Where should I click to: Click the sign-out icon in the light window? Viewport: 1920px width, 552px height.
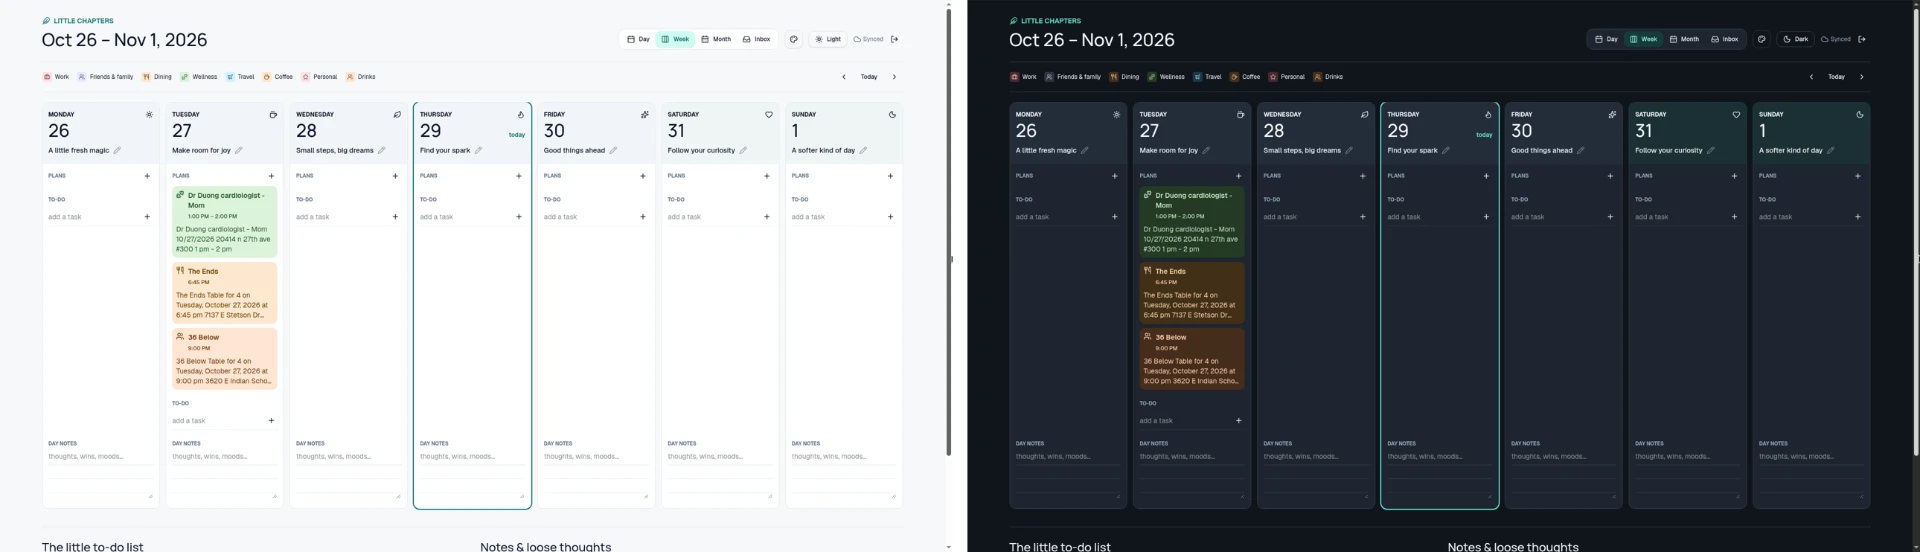(x=895, y=39)
